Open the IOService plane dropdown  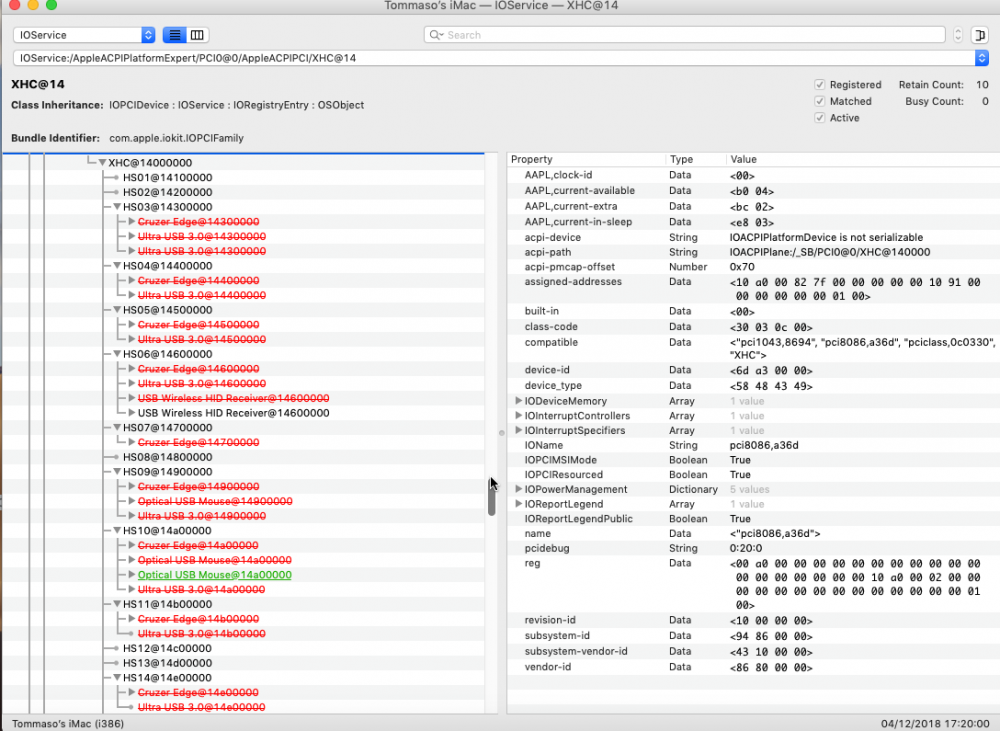[x=84, y=35]
